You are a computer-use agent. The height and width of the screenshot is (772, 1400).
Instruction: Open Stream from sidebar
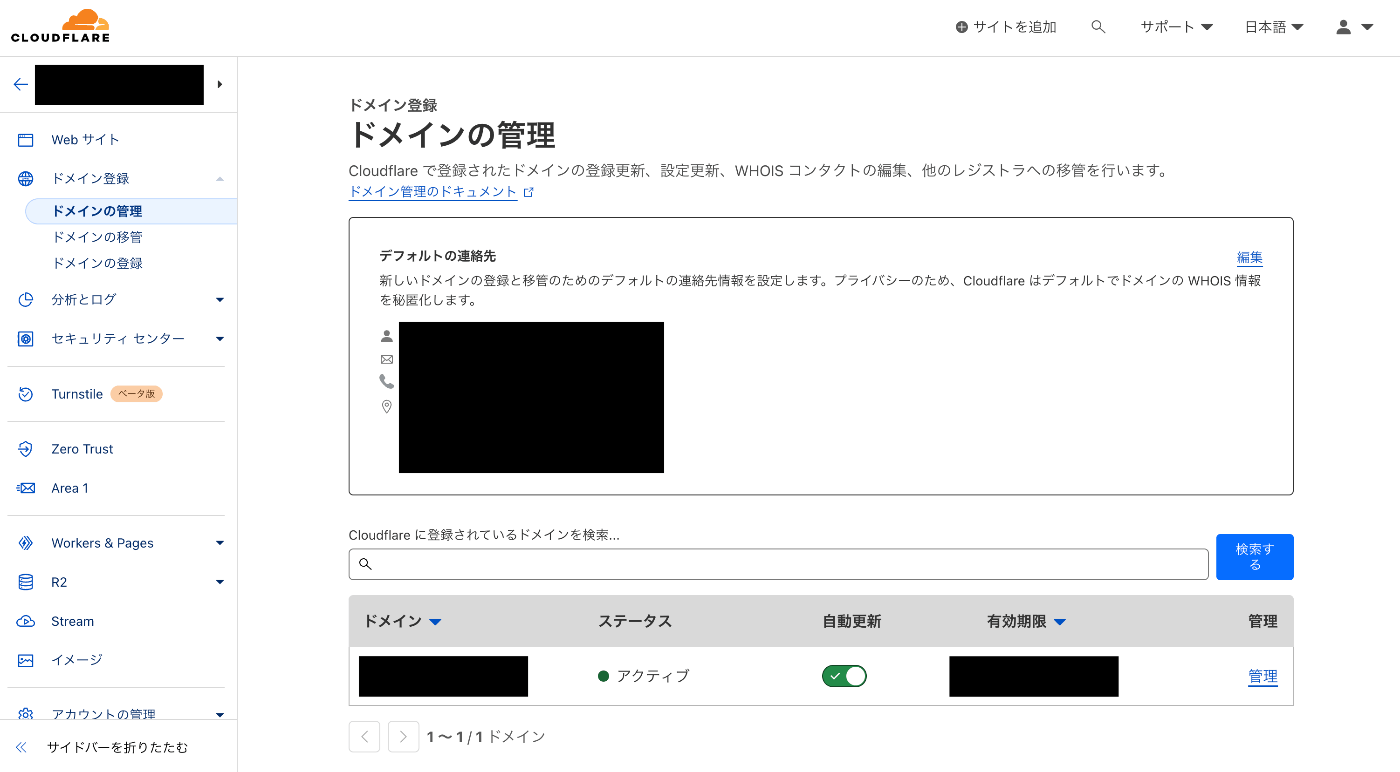[72, 621]
